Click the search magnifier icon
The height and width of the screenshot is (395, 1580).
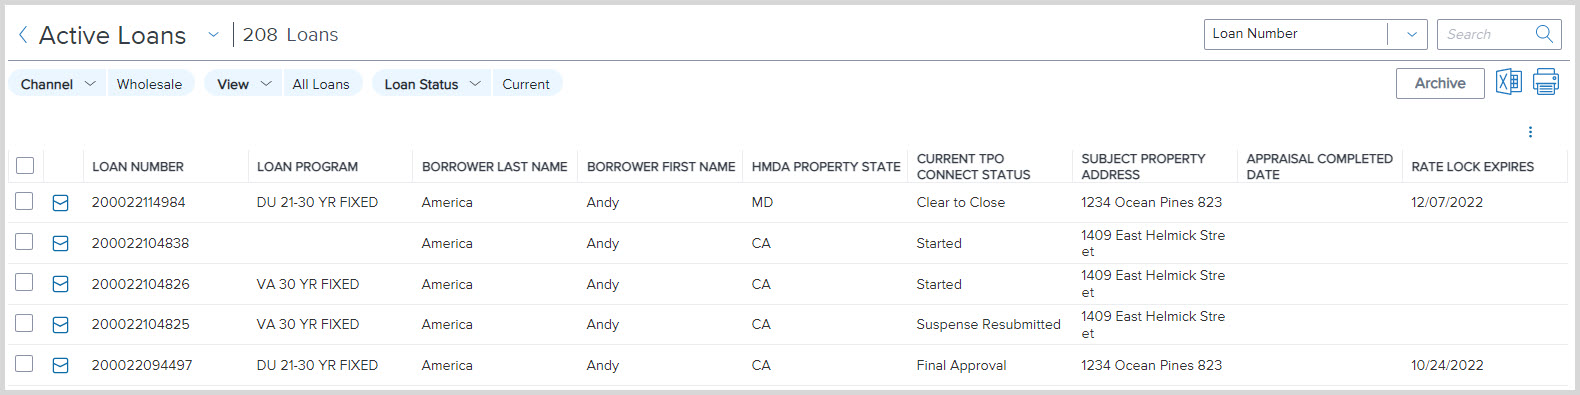(1544, 34)
